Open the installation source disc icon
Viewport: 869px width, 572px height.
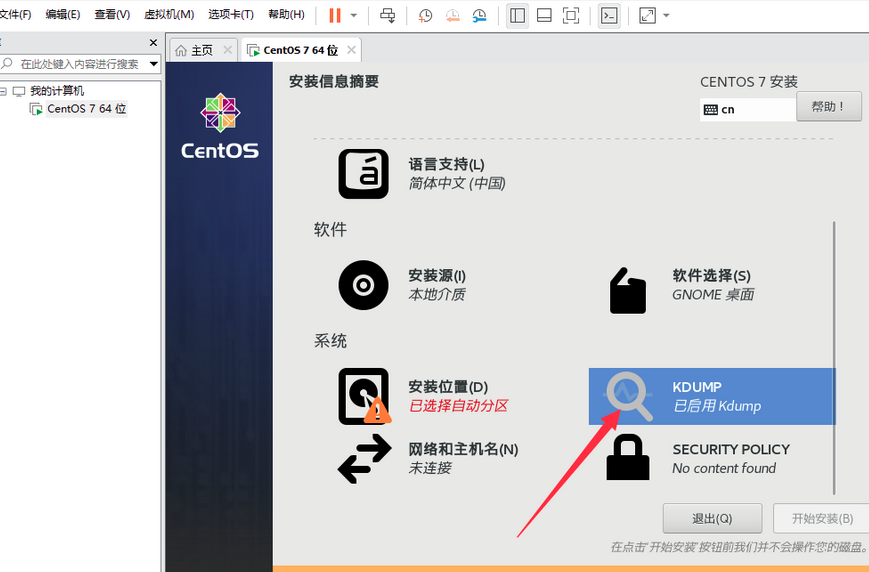[x=364, y=285]
